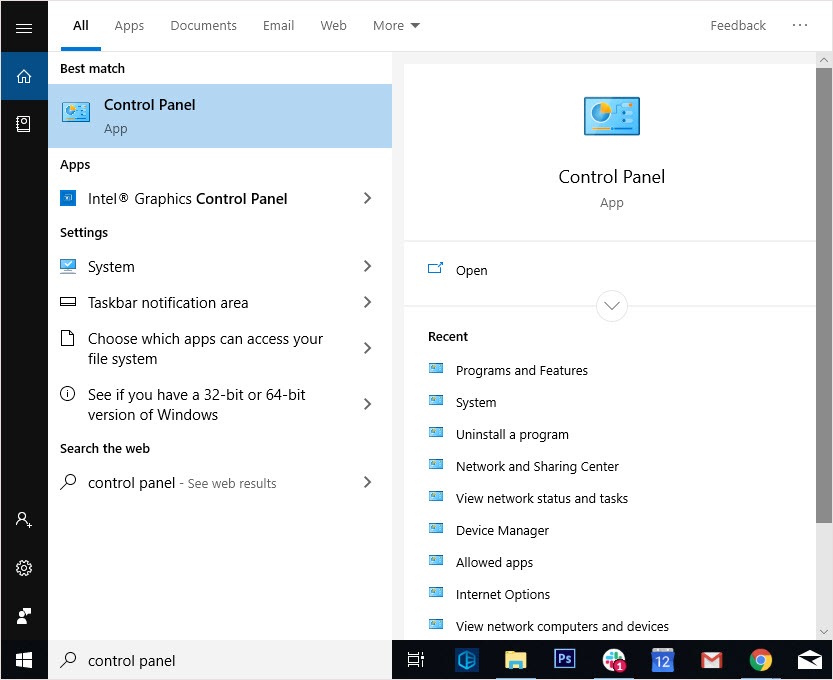Click the icon beside Device Manager

436,528
